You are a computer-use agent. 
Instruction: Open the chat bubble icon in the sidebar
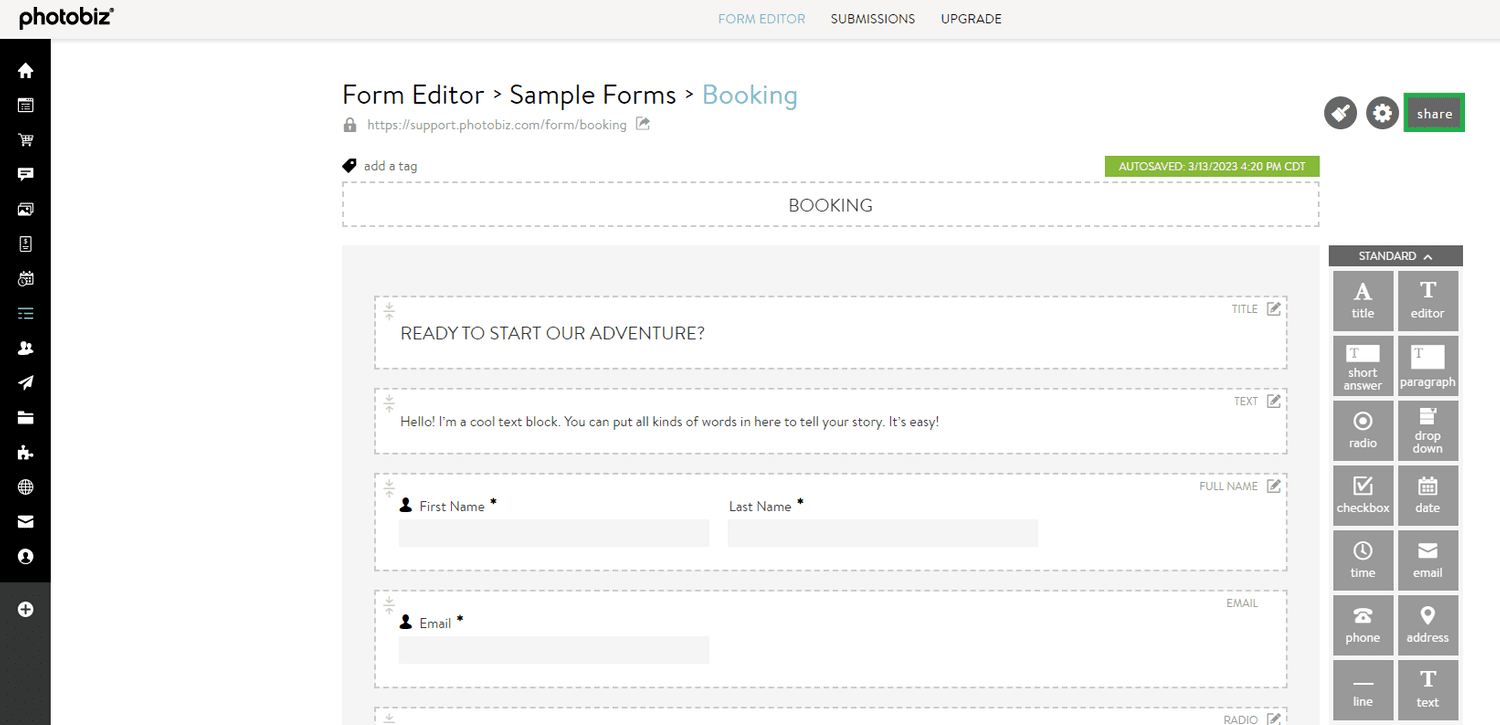[x=26, y=174]
